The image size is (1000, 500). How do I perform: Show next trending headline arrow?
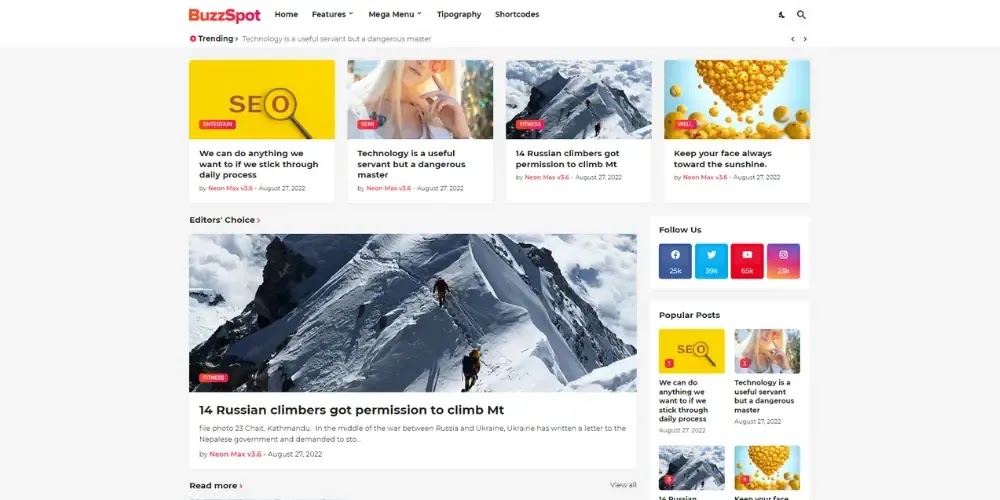pyautogui.click(x=805, y=39)
